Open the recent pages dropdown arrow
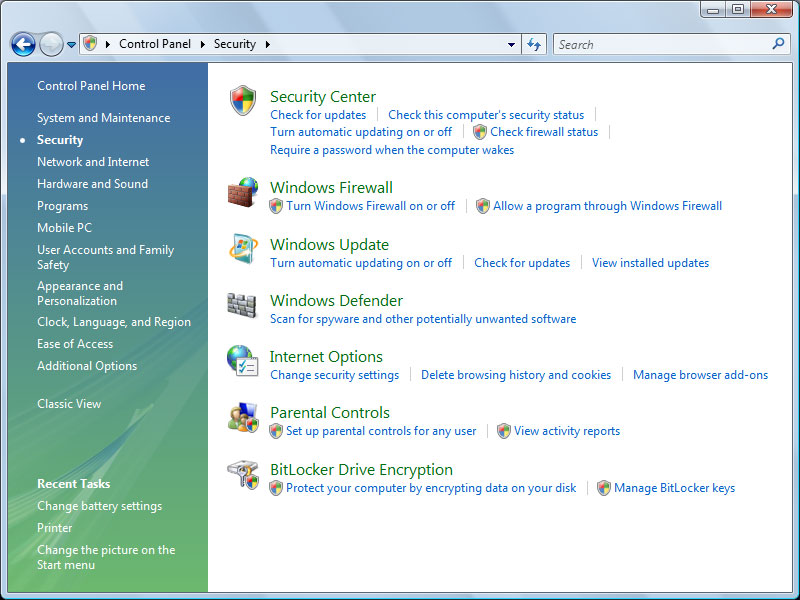The height and width of the screenshot is (600, 800). pos(71,45)
